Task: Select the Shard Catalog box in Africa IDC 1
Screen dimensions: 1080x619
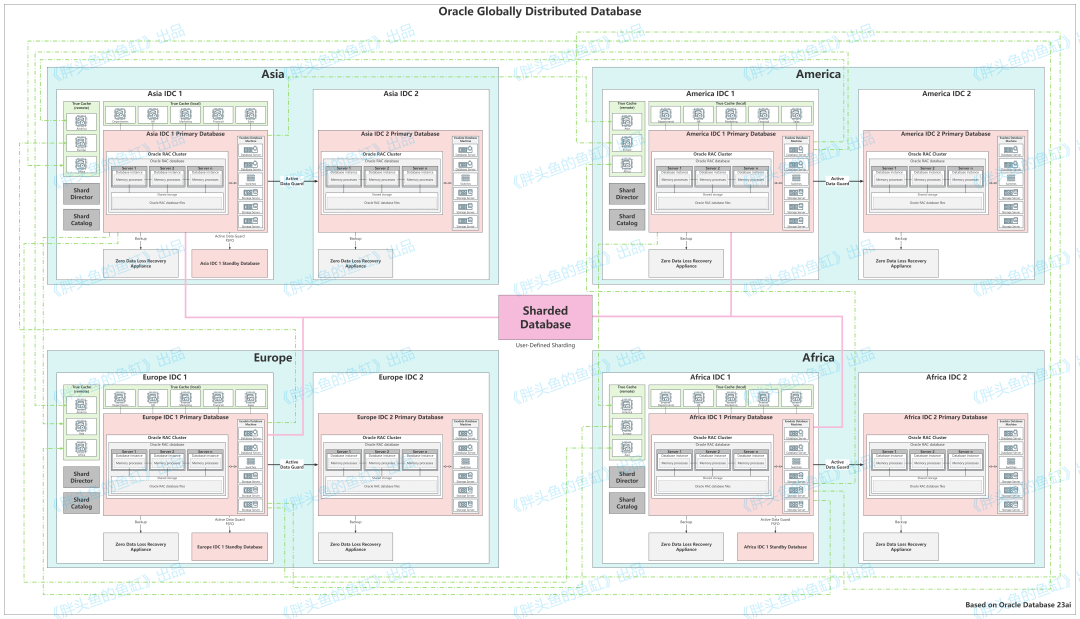Action: point(627,503)
